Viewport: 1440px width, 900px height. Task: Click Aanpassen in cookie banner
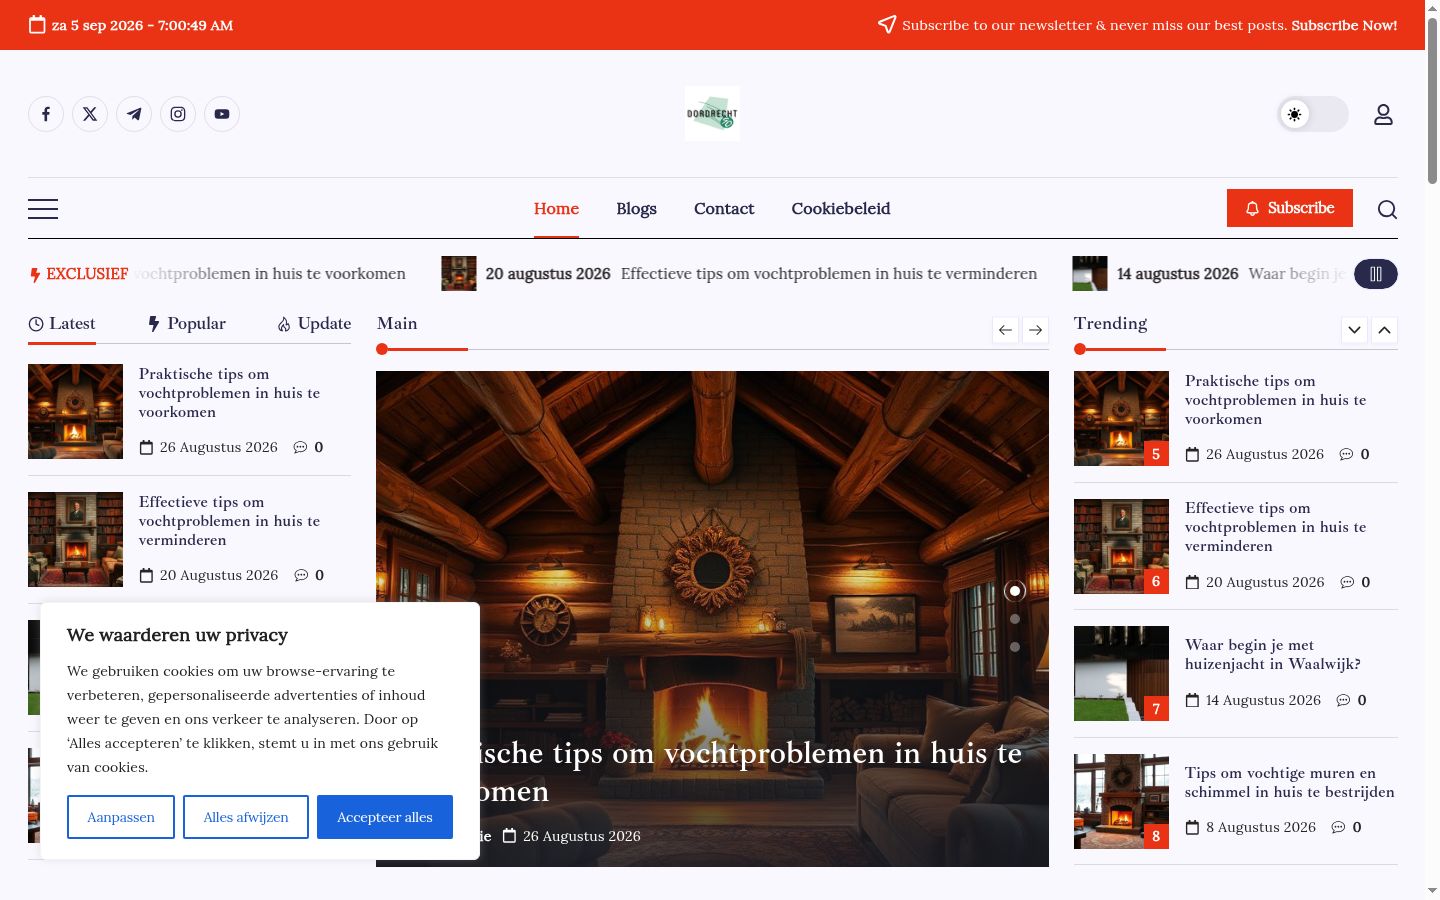pyautogui.click(x=121, y=817)
